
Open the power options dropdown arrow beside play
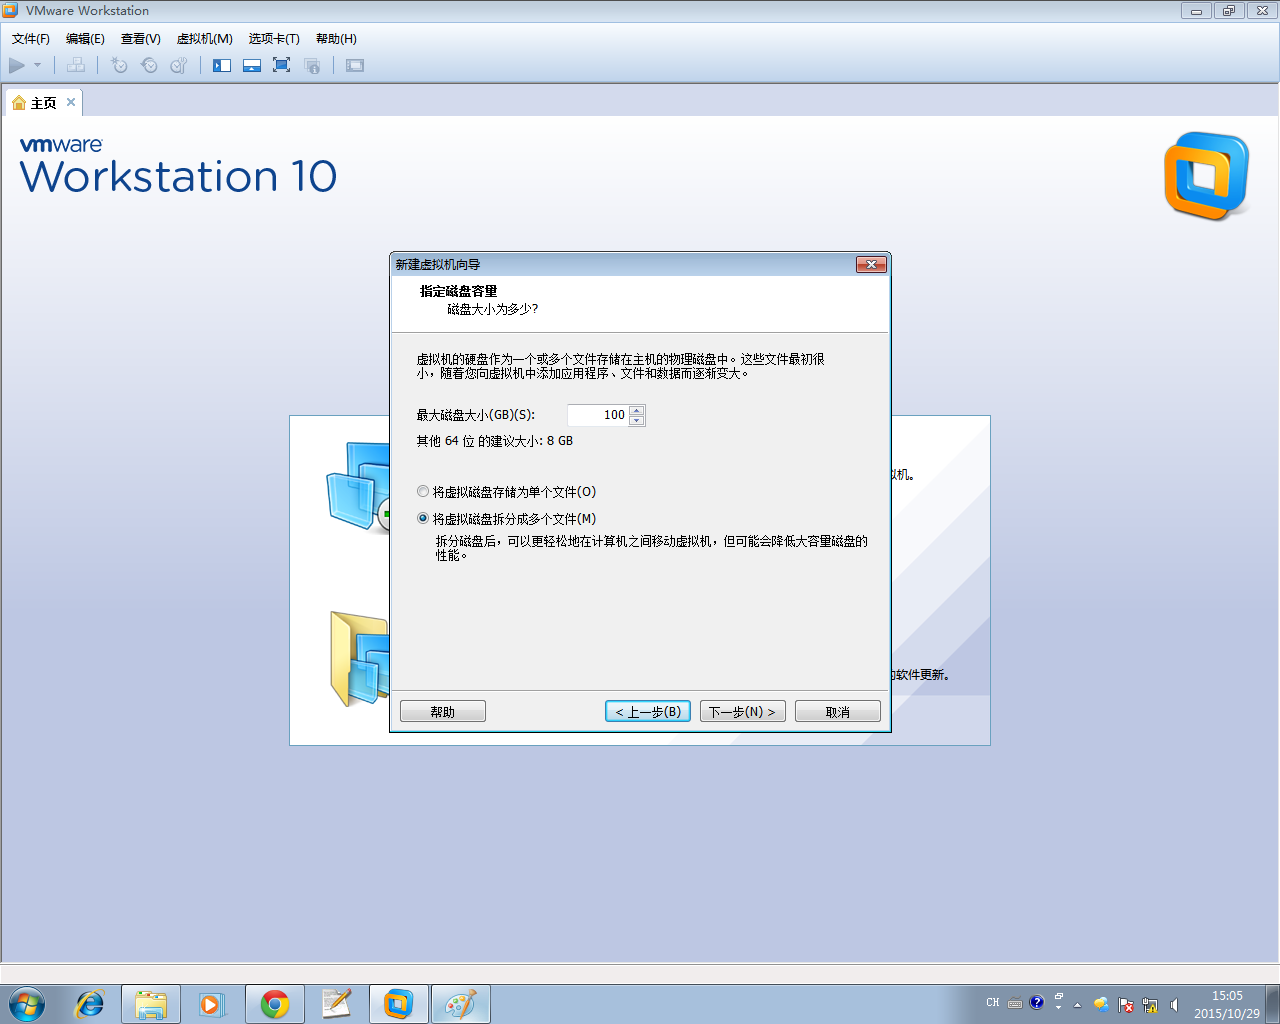tap(38, 65)
